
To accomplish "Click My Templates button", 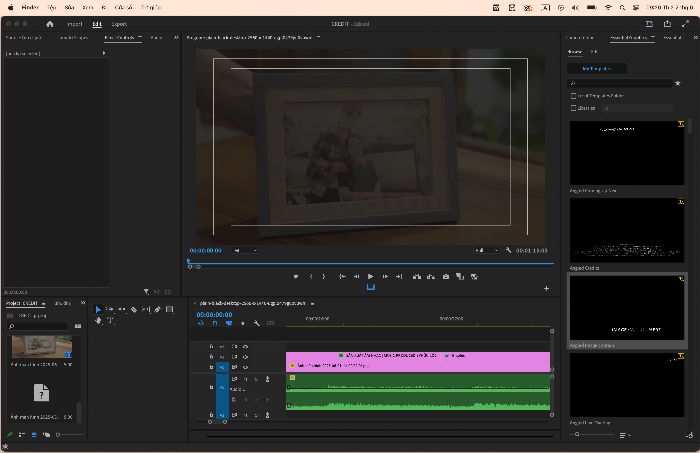I will pos(596,69).
